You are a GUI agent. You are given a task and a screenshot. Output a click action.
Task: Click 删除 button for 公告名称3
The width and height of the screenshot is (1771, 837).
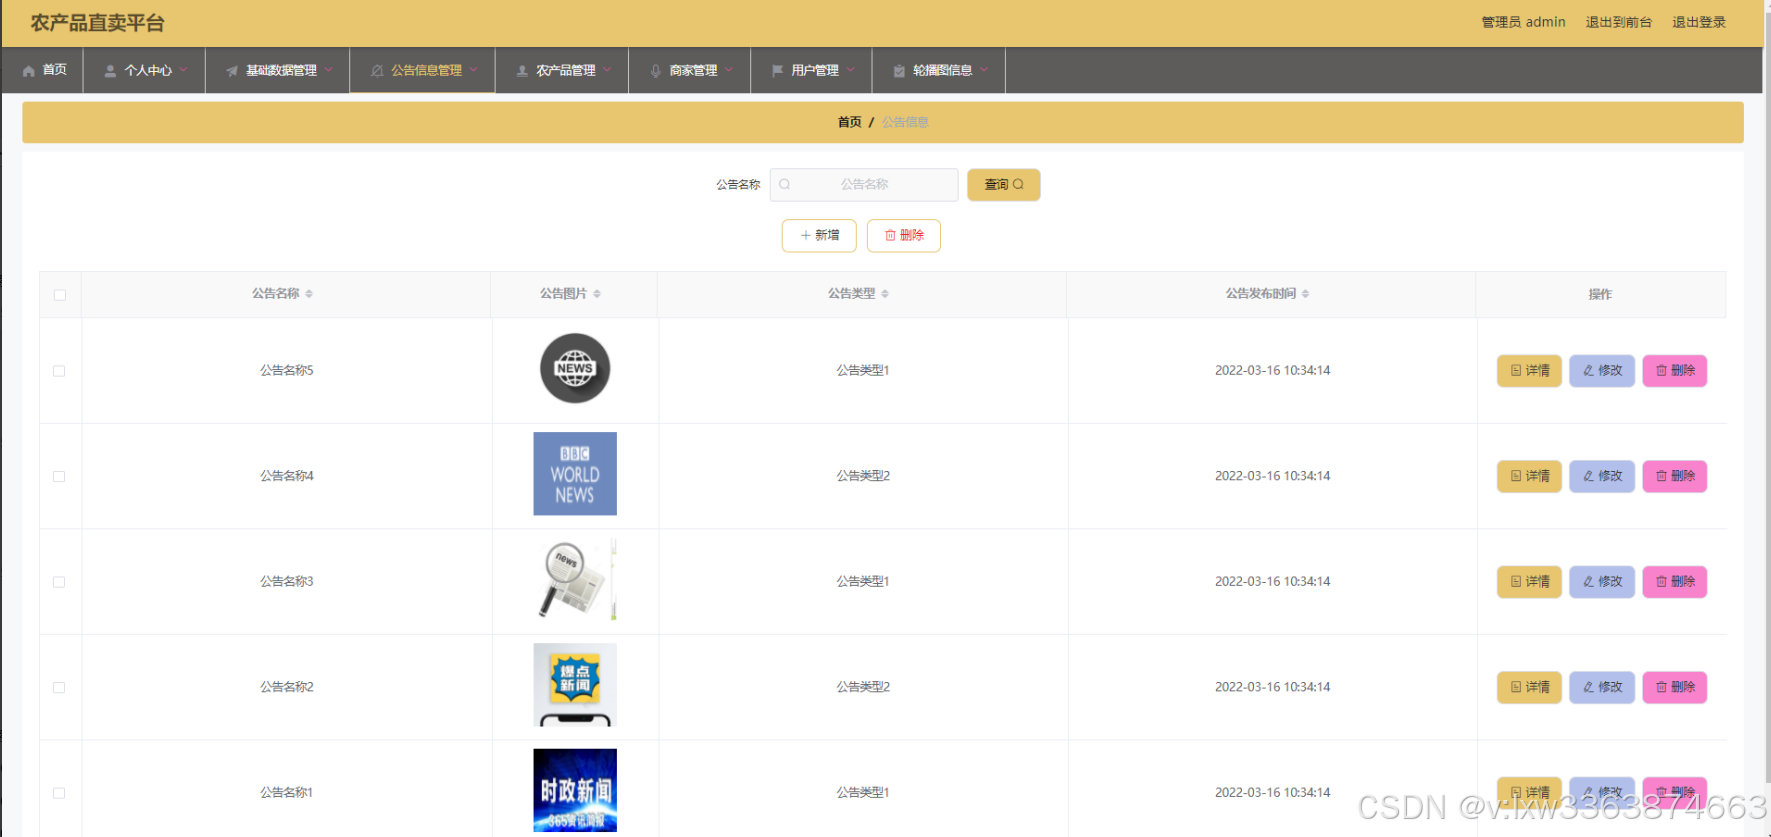(x=1675, y=581)
